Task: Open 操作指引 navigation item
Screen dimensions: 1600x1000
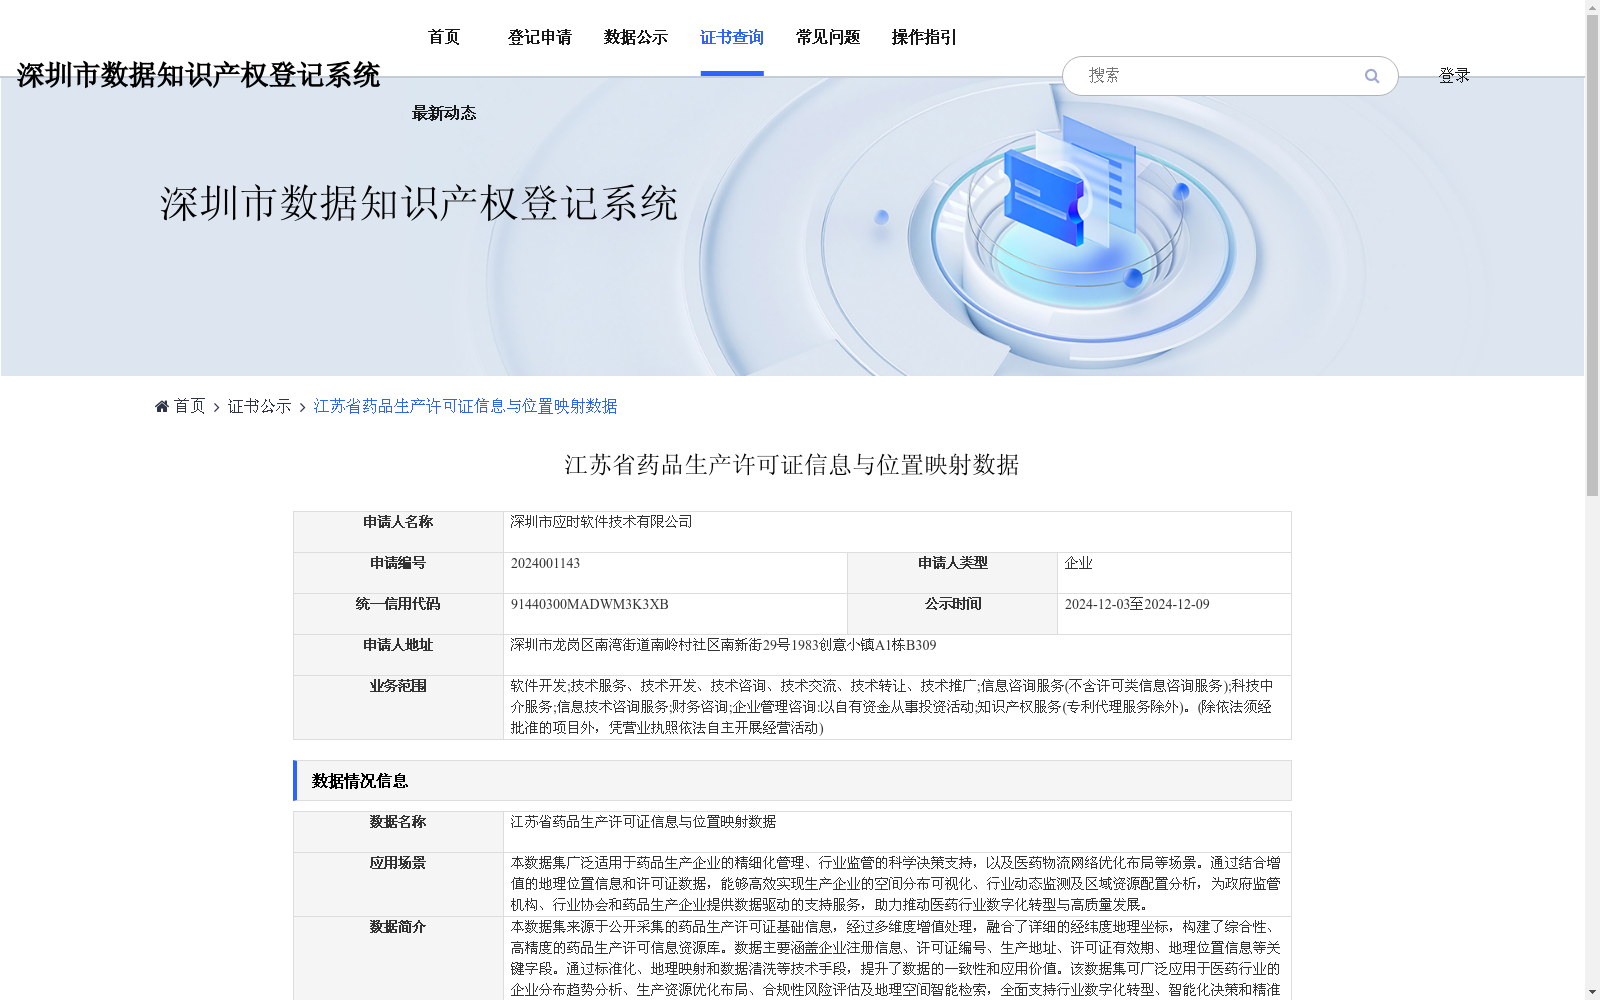Action: [924, 37]
